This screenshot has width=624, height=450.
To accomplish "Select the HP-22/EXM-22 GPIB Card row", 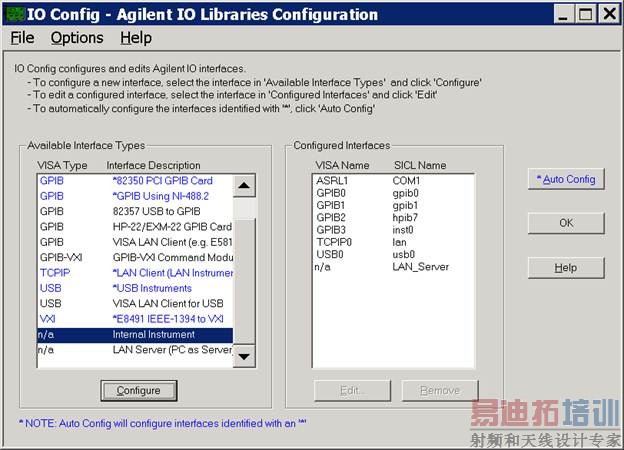I will click(x=135, y=227).
